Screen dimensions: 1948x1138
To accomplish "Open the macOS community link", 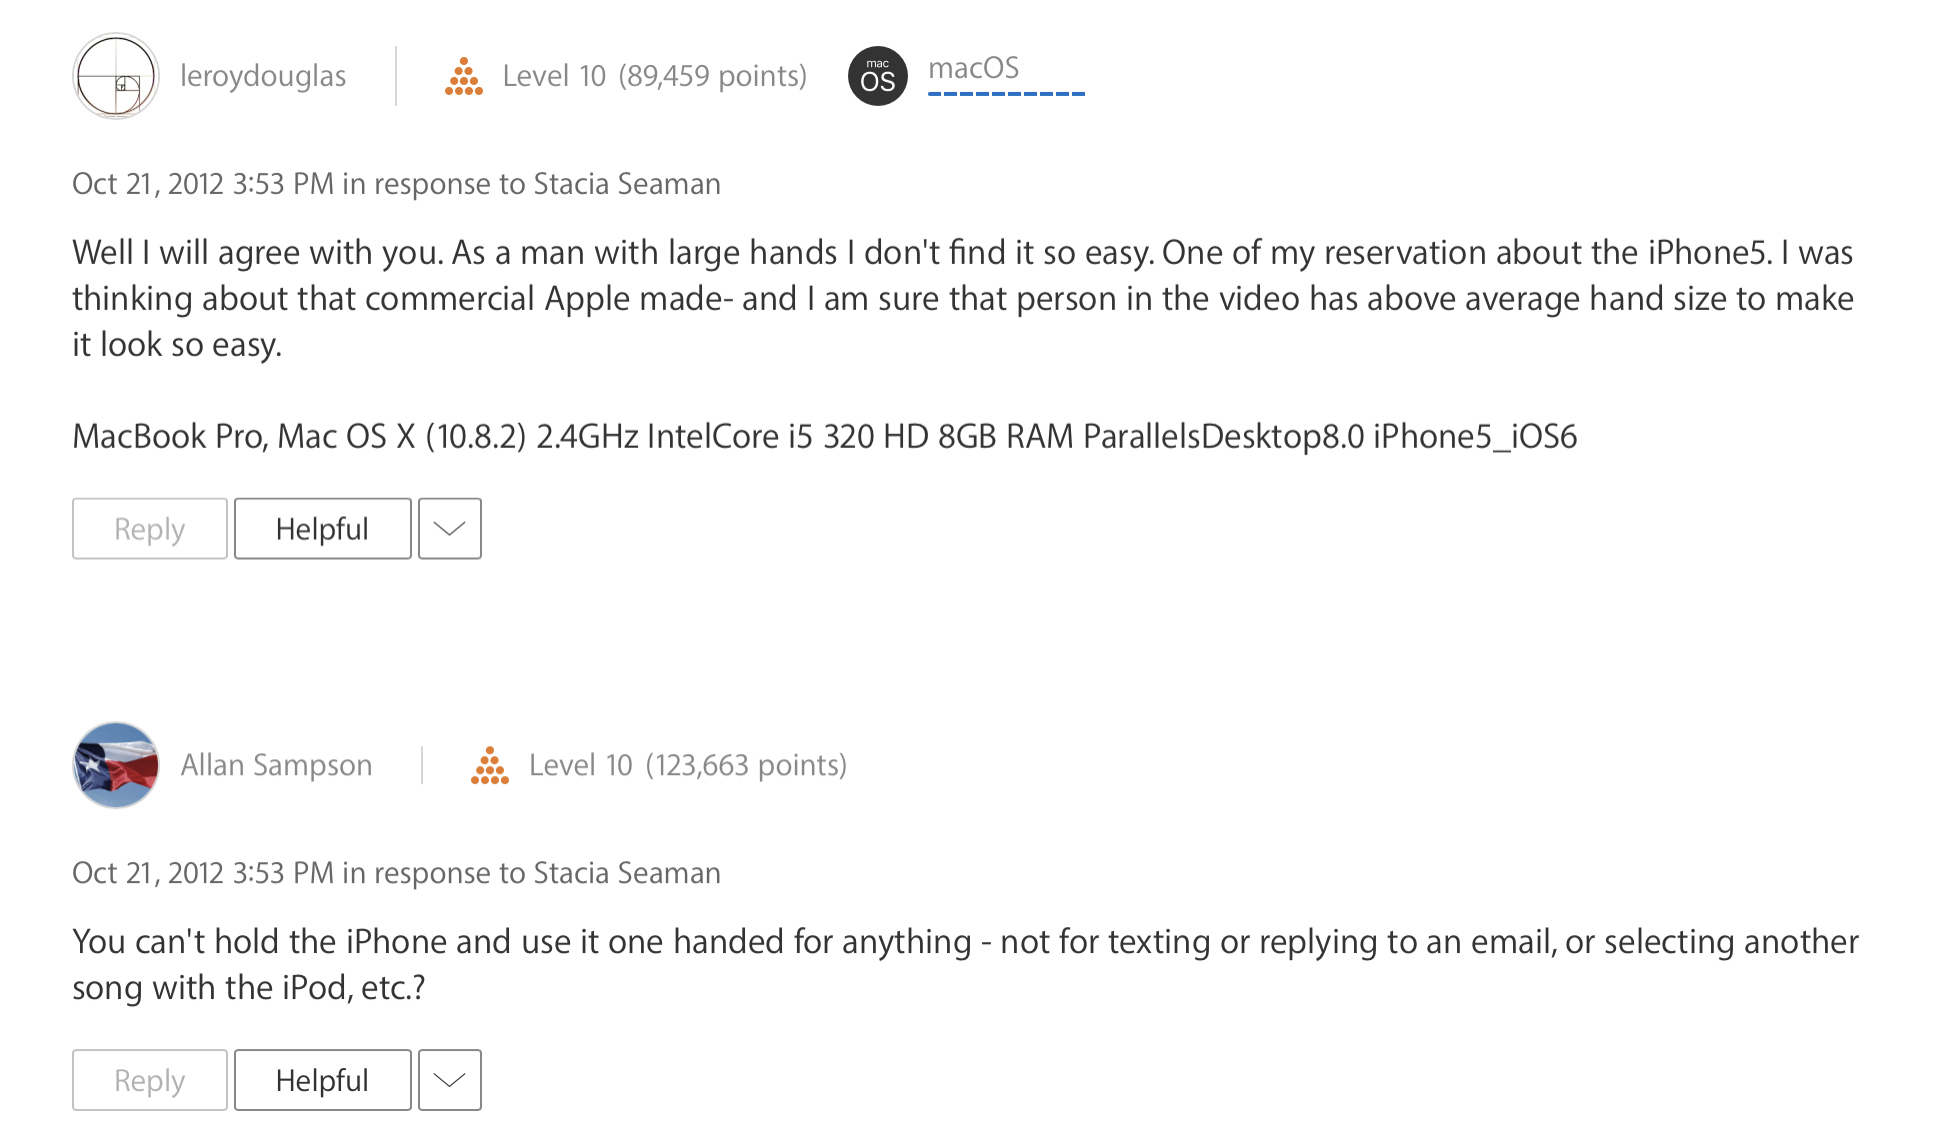I will click(x=973, y=68).
